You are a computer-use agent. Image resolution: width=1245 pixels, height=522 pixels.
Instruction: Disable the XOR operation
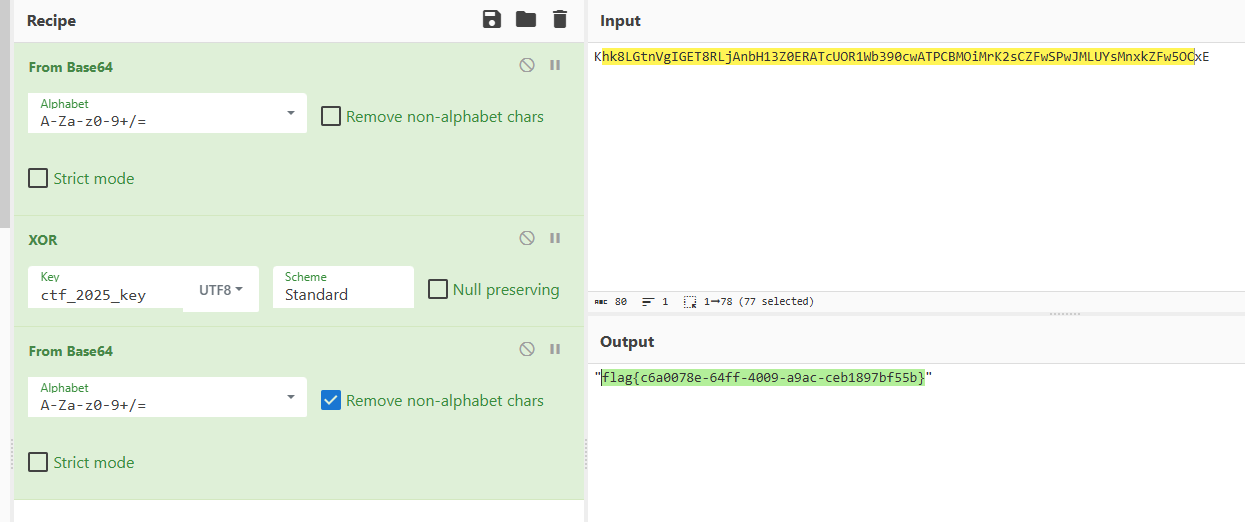tap(527, 238)
